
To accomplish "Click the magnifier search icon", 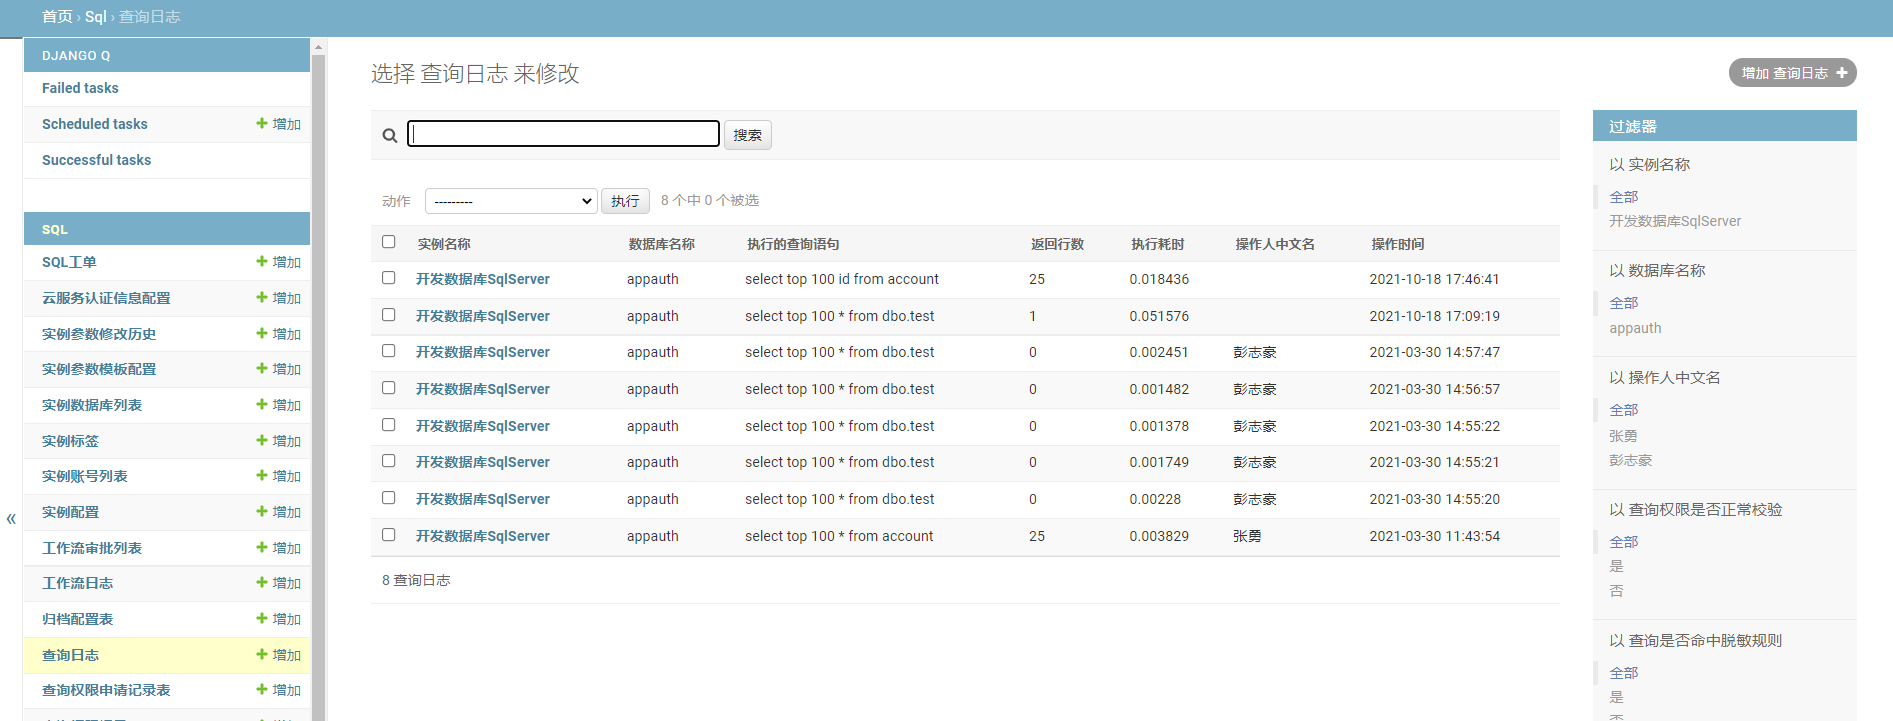I will point(390,135).
